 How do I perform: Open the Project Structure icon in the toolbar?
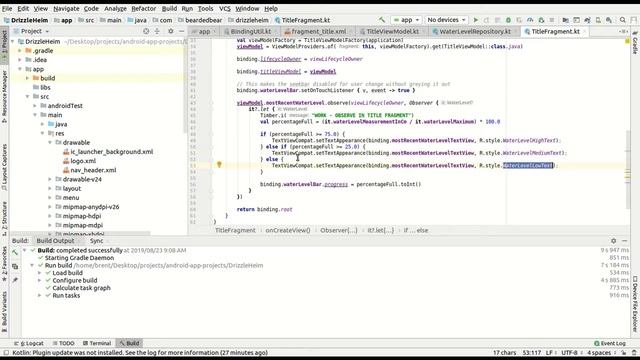565,20
